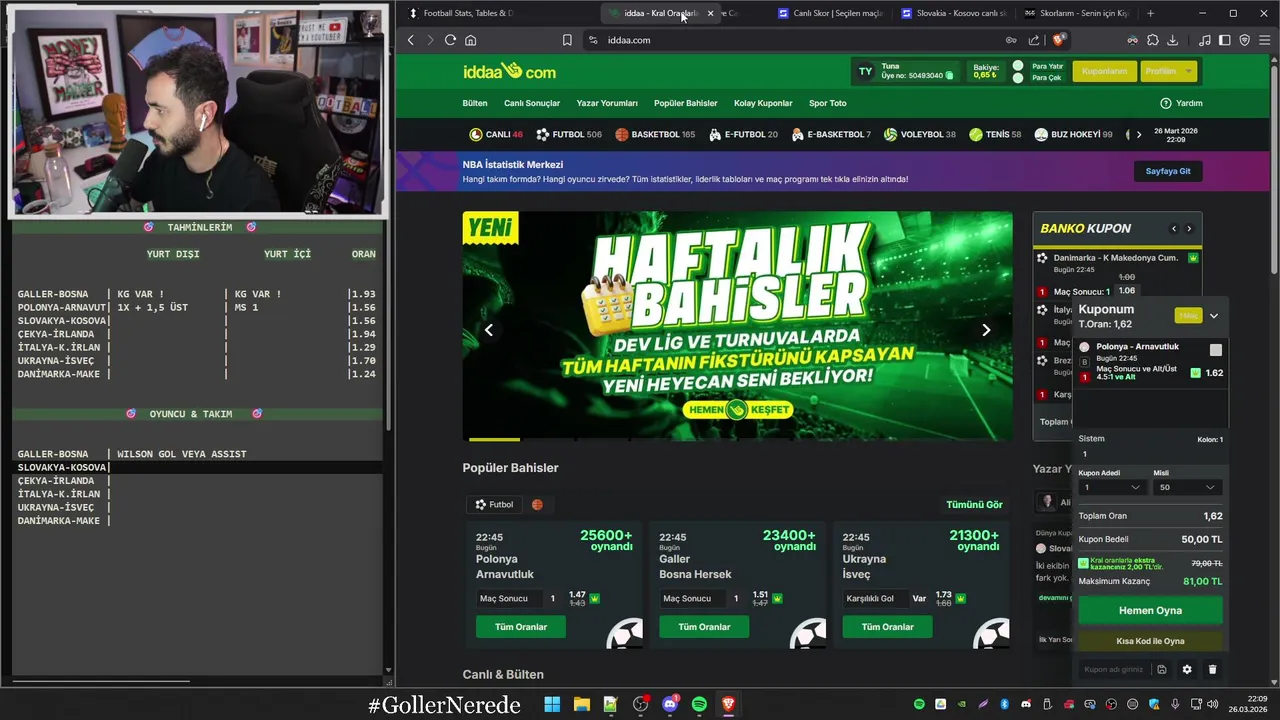Toggle the B banko marker on coupon
The height and width of the screenshot is (720, 1280).
pyautogui.click(x=1085, y=362)
